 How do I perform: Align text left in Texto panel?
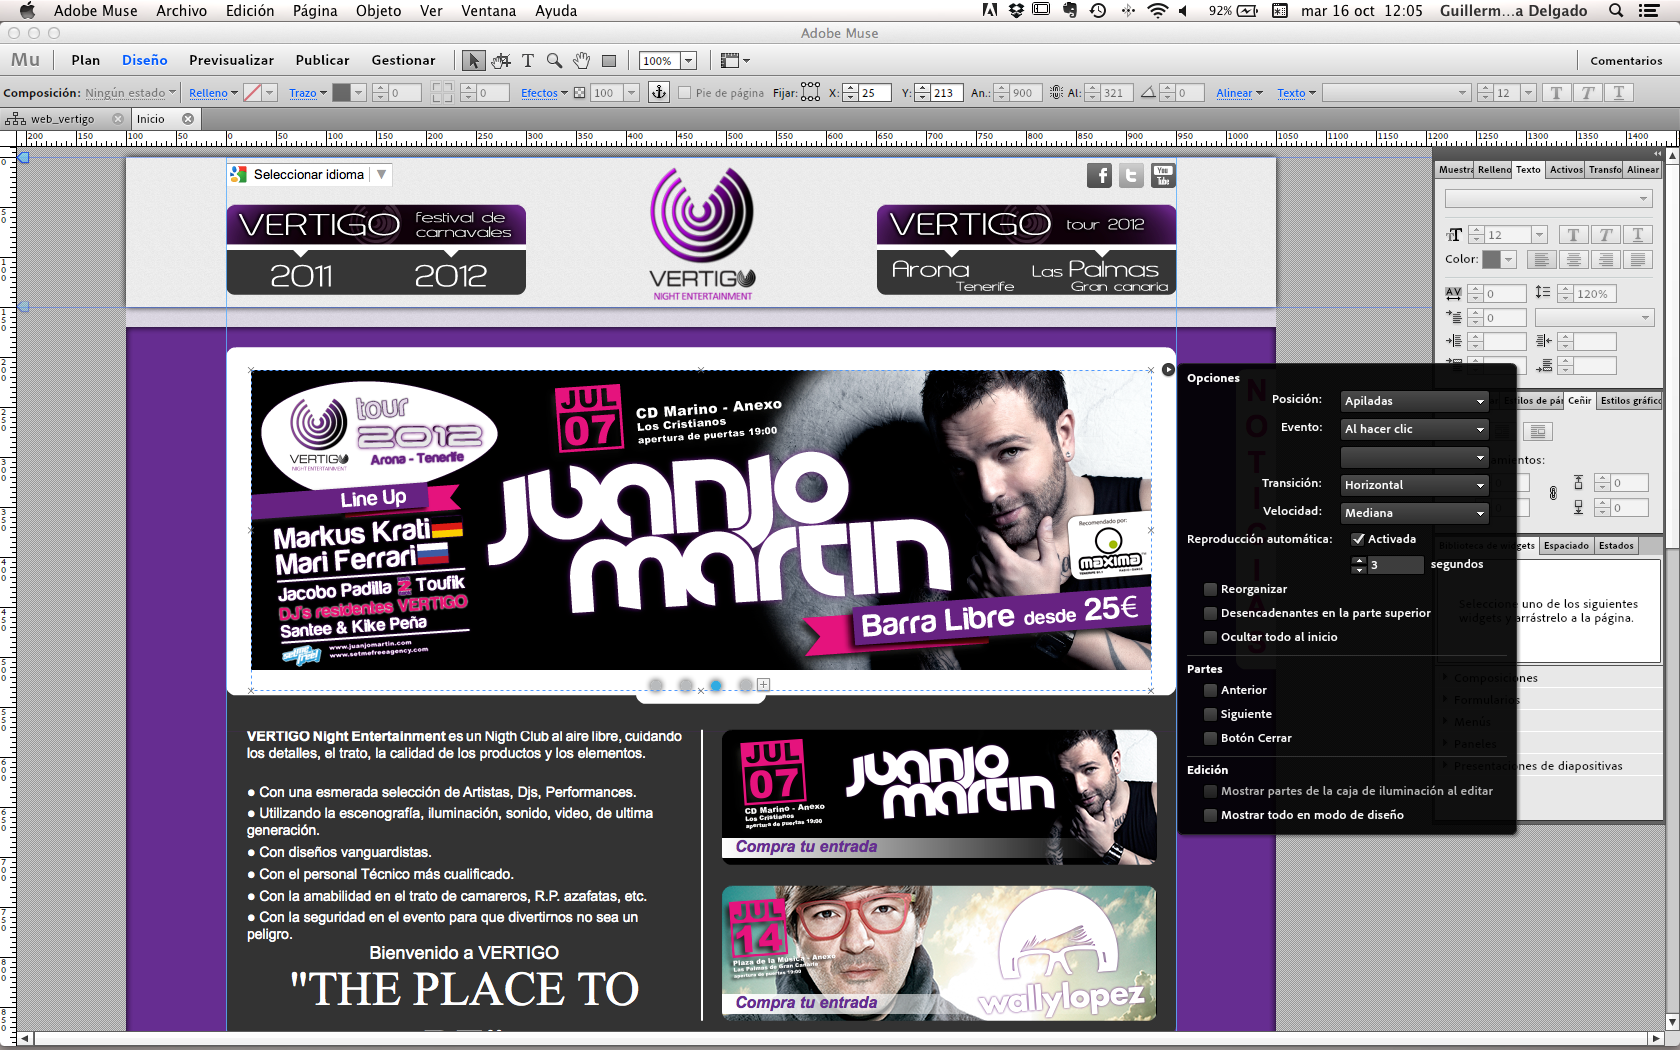(1541, 260)
